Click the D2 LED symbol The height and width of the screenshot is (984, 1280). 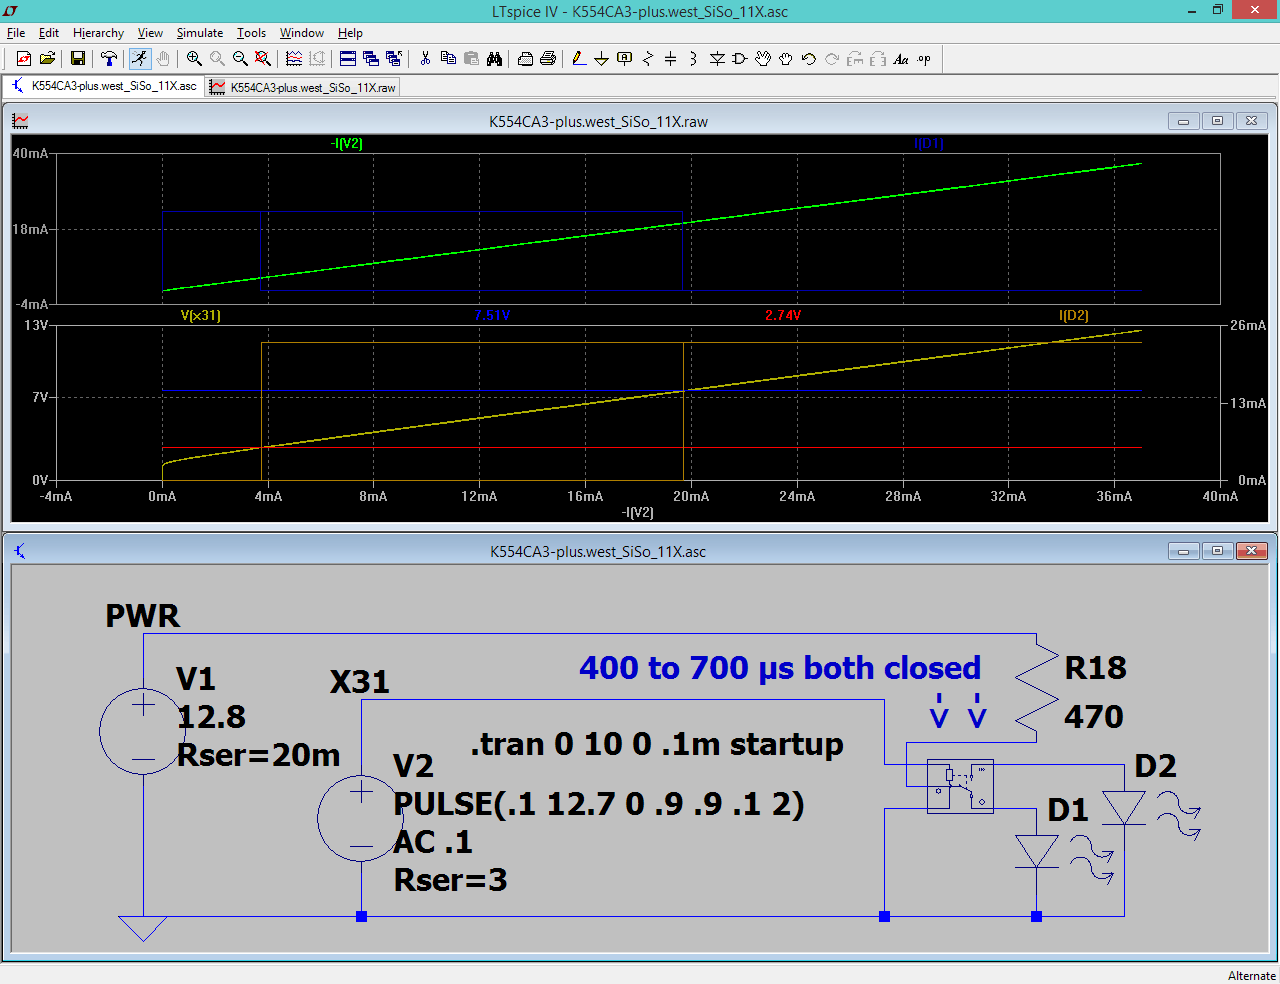(x=1124, y=808)
